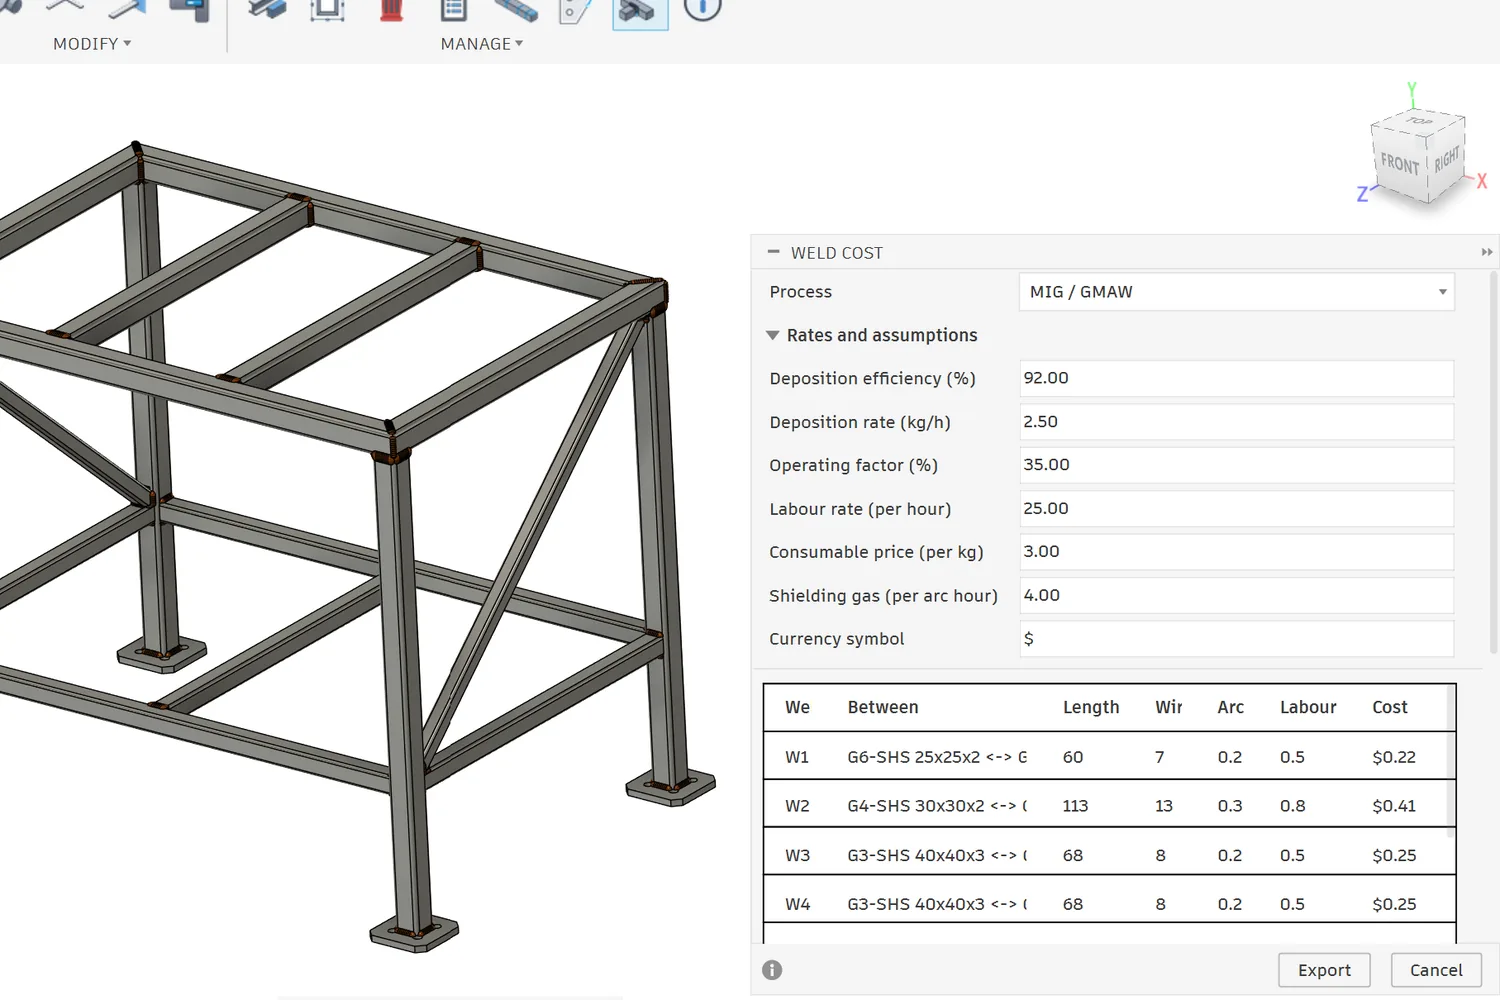Screen dimensions: 1500x1000
Task: Click cost $0.22 in W1 row
Action: click(1394, 757)
